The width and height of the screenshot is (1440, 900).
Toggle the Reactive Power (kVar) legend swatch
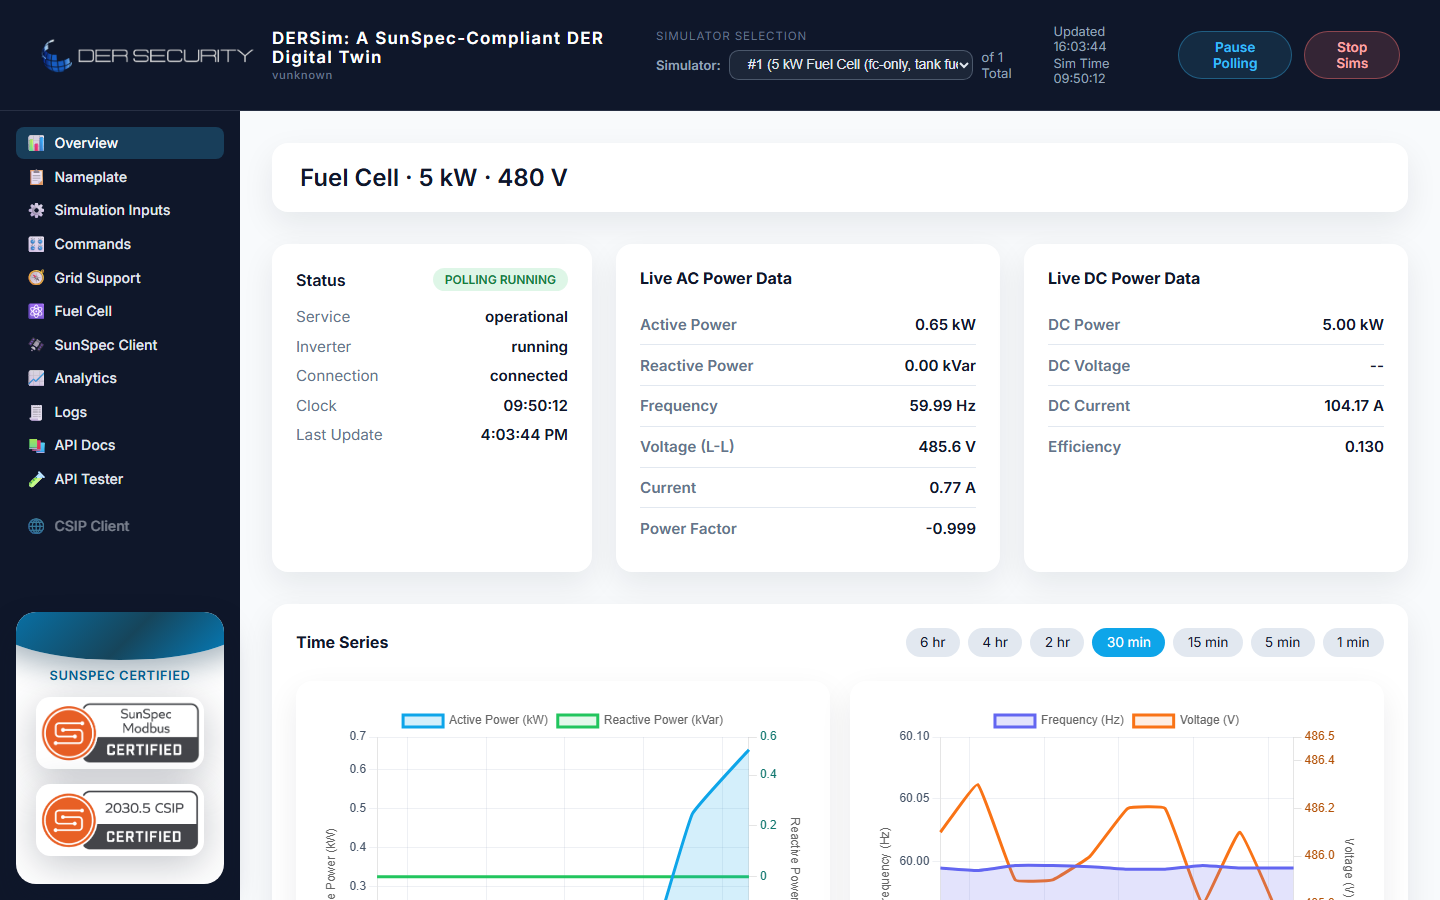(577, 720)
